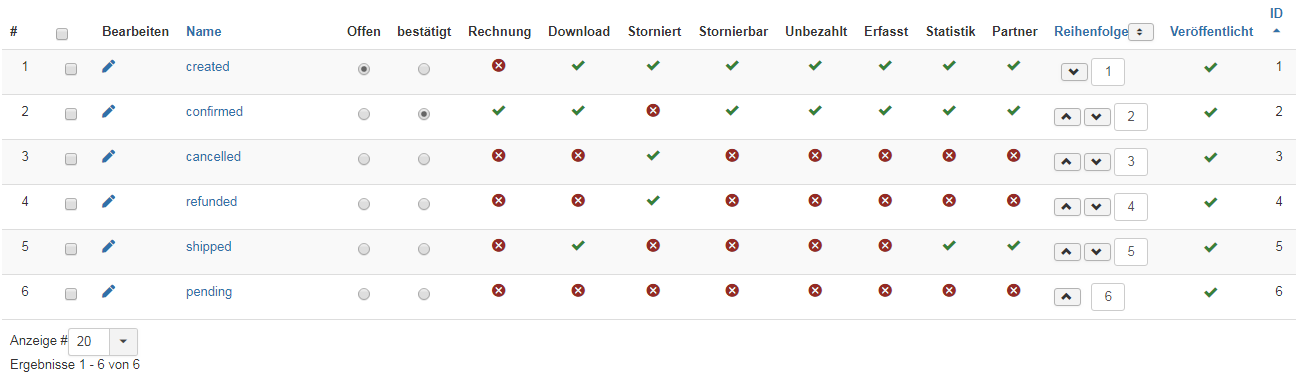This screenshot has width=1304, height=383.
Task: Select the 'bestätigt' radio for 'cancelled' row
Action: coord(424,159)
